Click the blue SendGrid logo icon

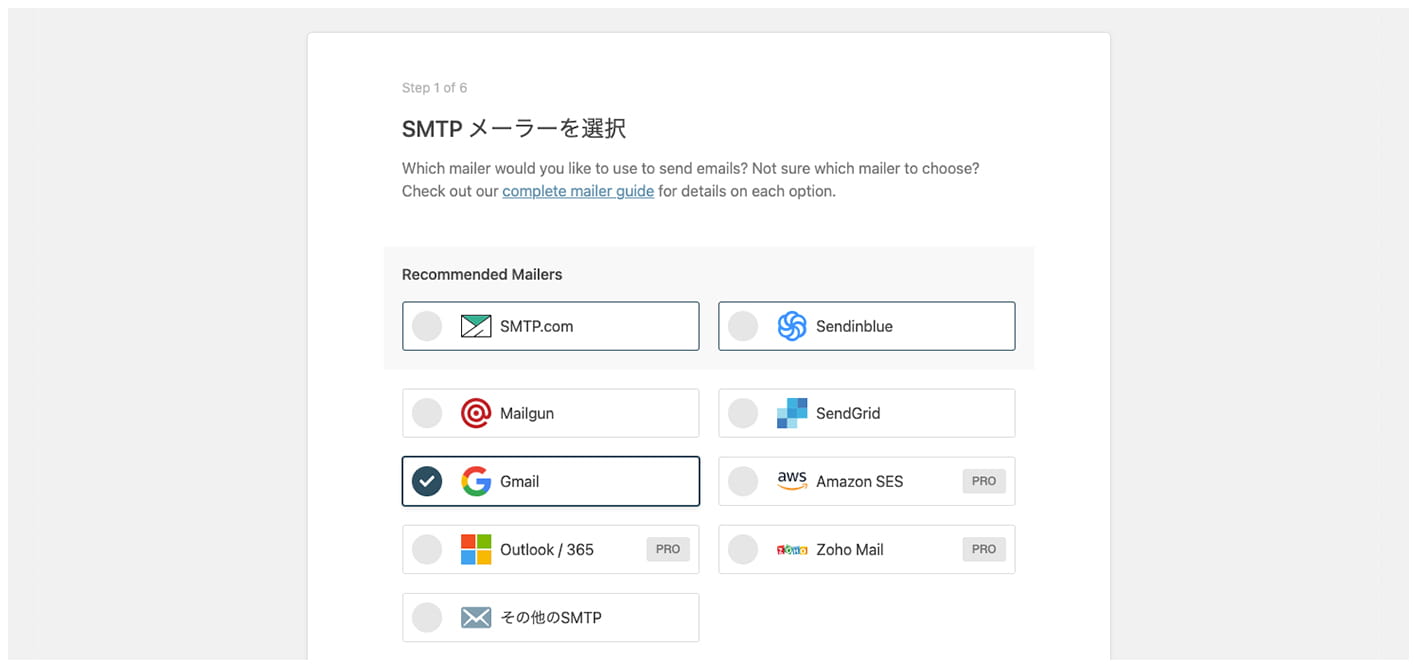[x=792, y=413]
